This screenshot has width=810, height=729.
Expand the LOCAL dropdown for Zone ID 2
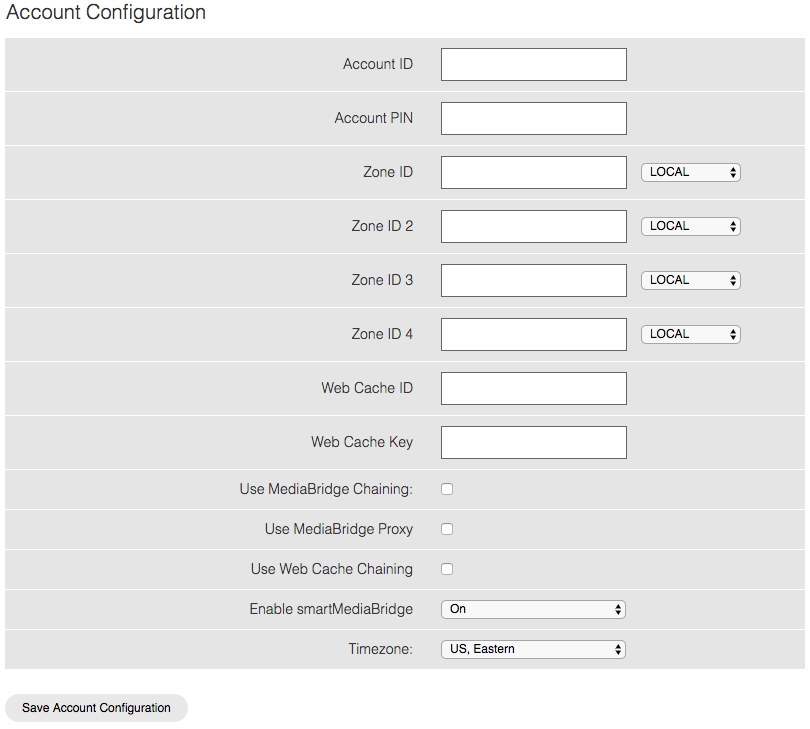(x=691, y=226)
